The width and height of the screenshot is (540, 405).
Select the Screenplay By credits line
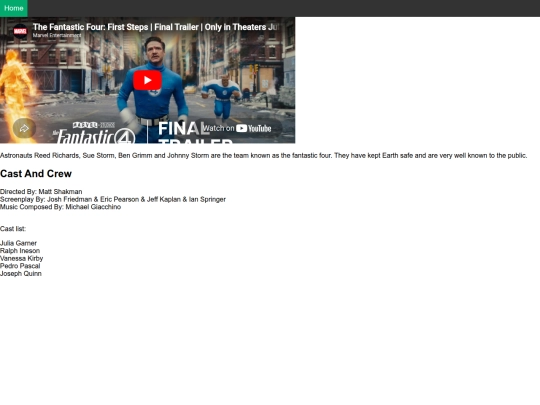pyautogui.click(x=113, y=199)
